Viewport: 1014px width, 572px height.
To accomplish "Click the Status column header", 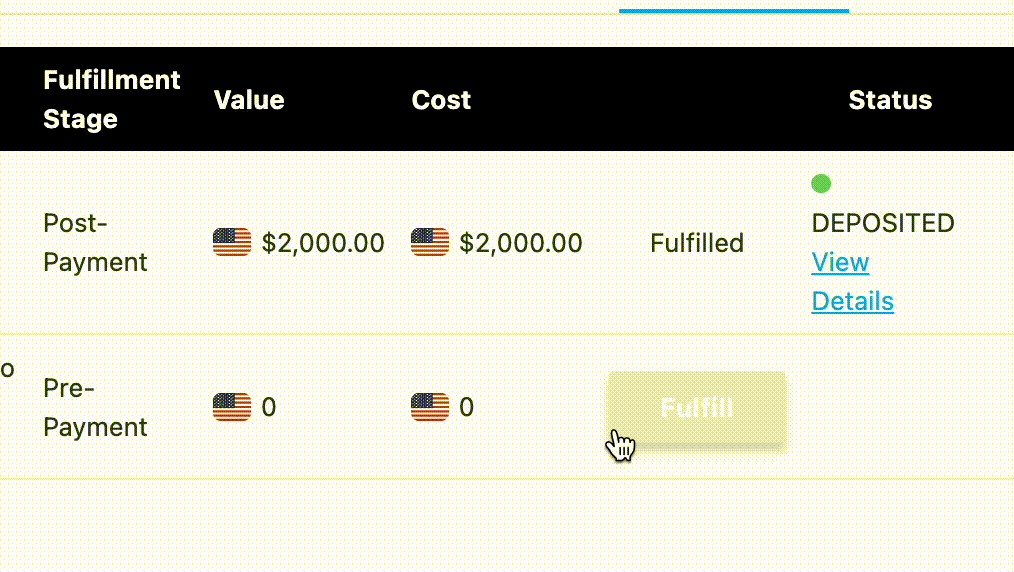I will 890,100.
